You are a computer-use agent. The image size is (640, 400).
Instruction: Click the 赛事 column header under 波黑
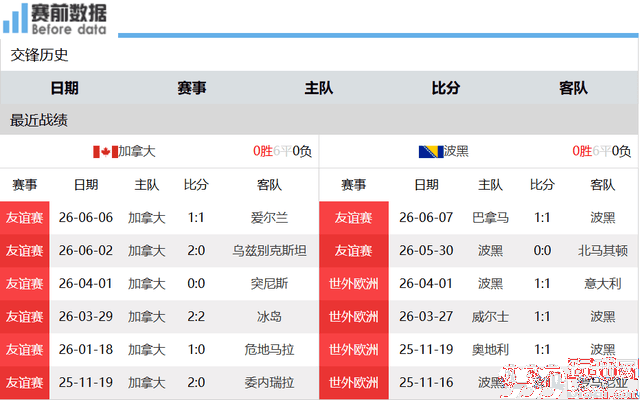[x=353, y=185]
